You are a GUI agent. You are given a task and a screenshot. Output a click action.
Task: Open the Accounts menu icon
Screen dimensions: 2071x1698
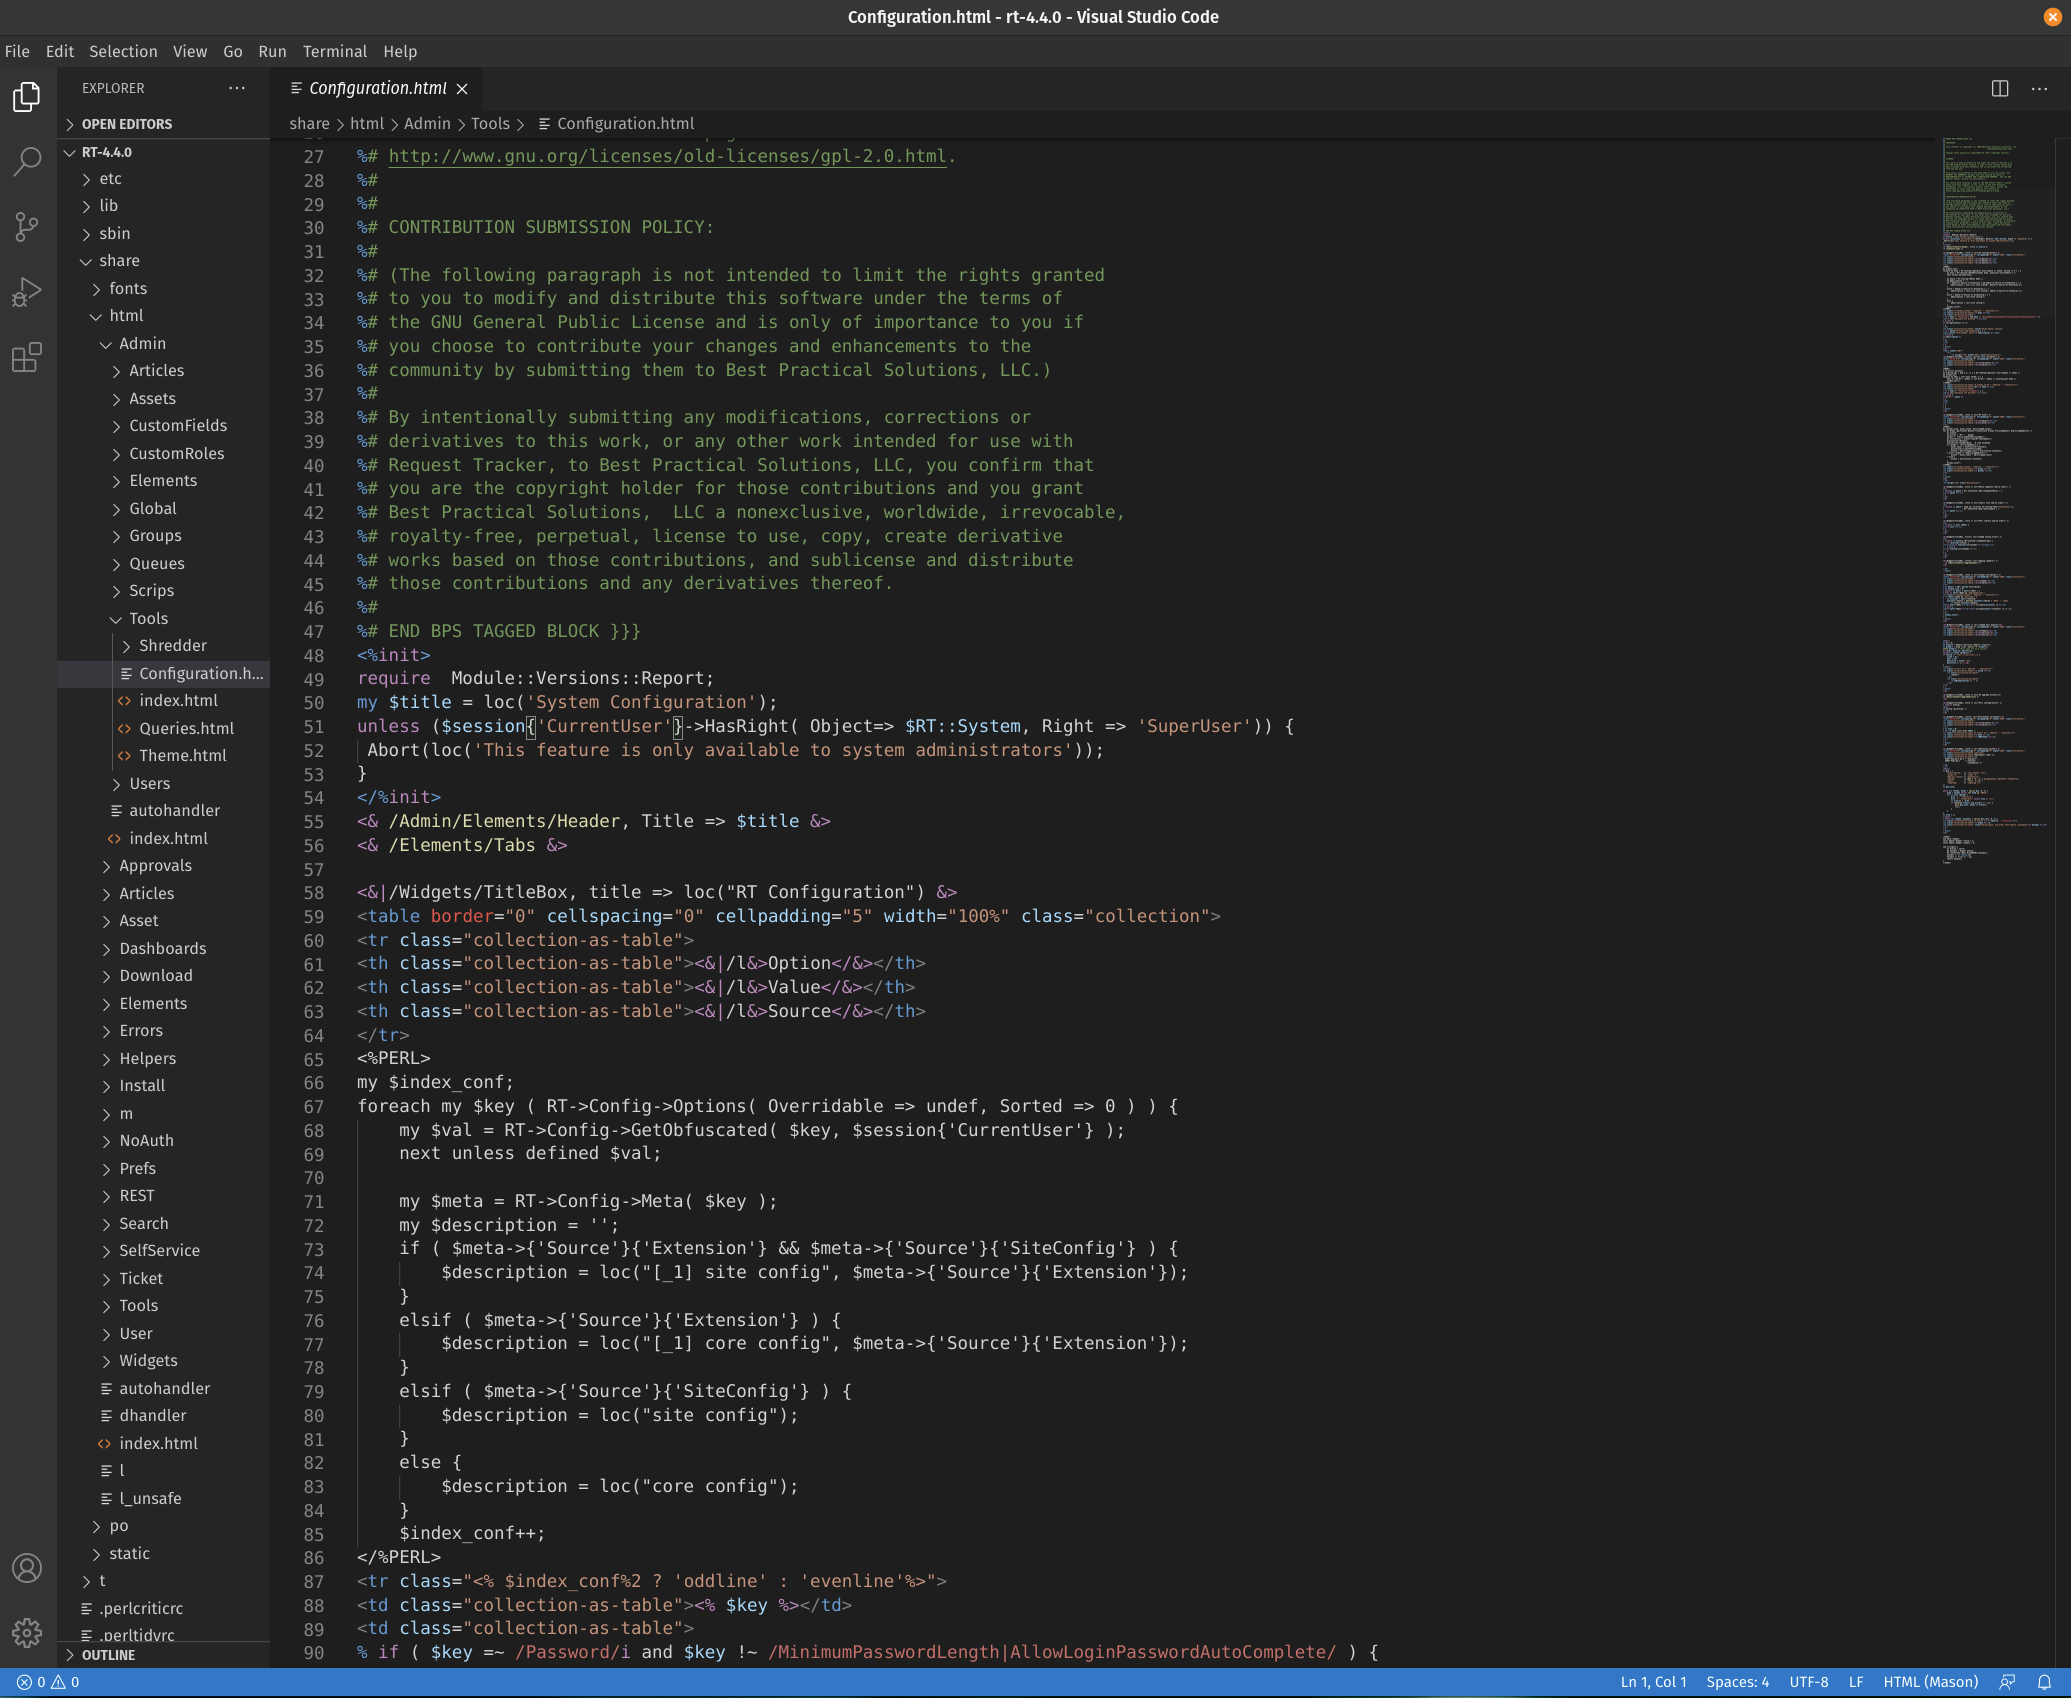(27, 1568)
